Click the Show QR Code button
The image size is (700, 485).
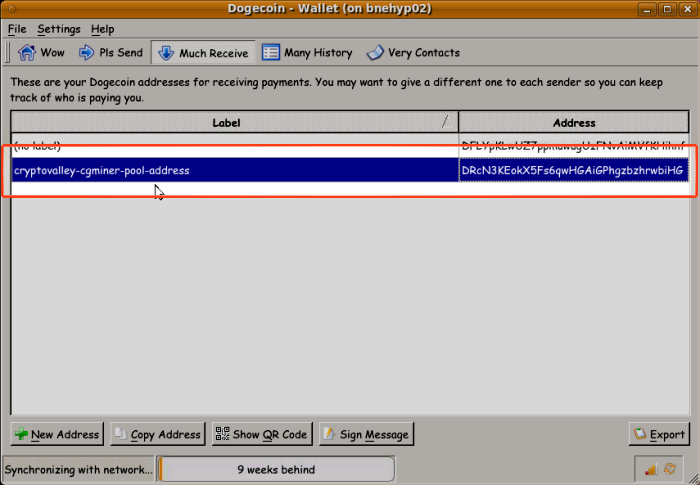click(262, 434)
